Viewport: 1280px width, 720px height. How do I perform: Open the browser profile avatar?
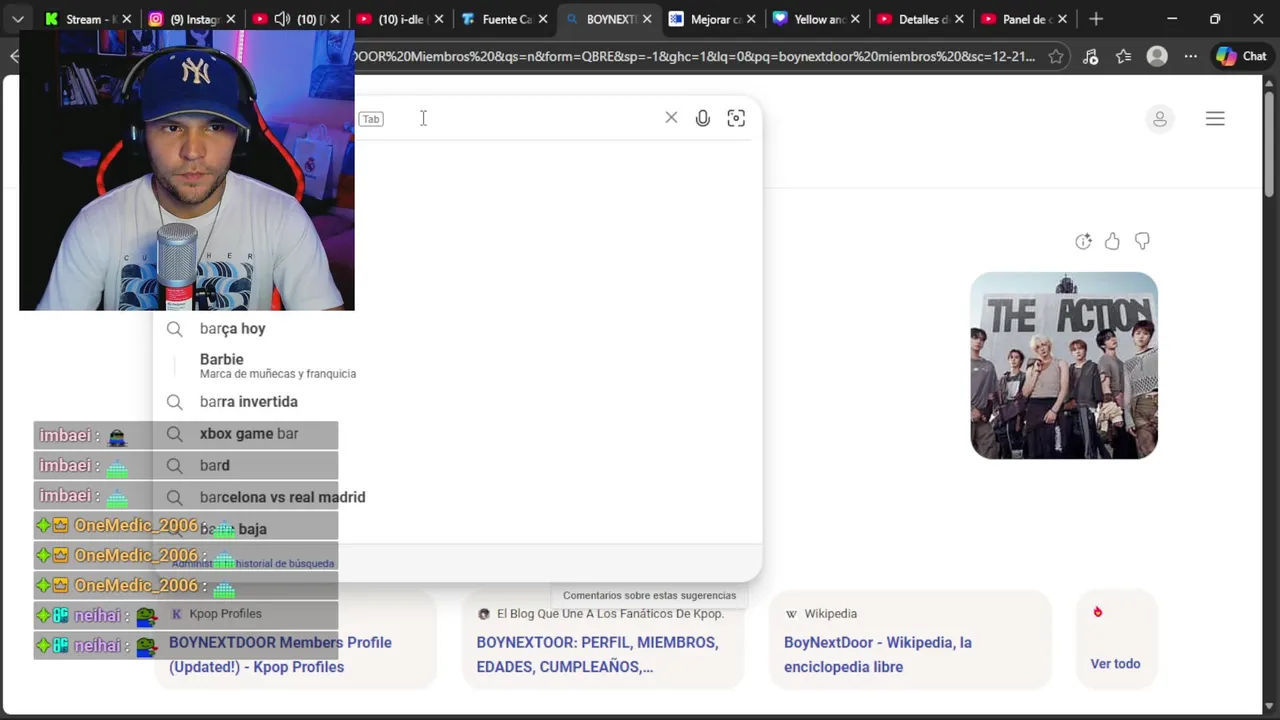click(x=1157, y=56)
